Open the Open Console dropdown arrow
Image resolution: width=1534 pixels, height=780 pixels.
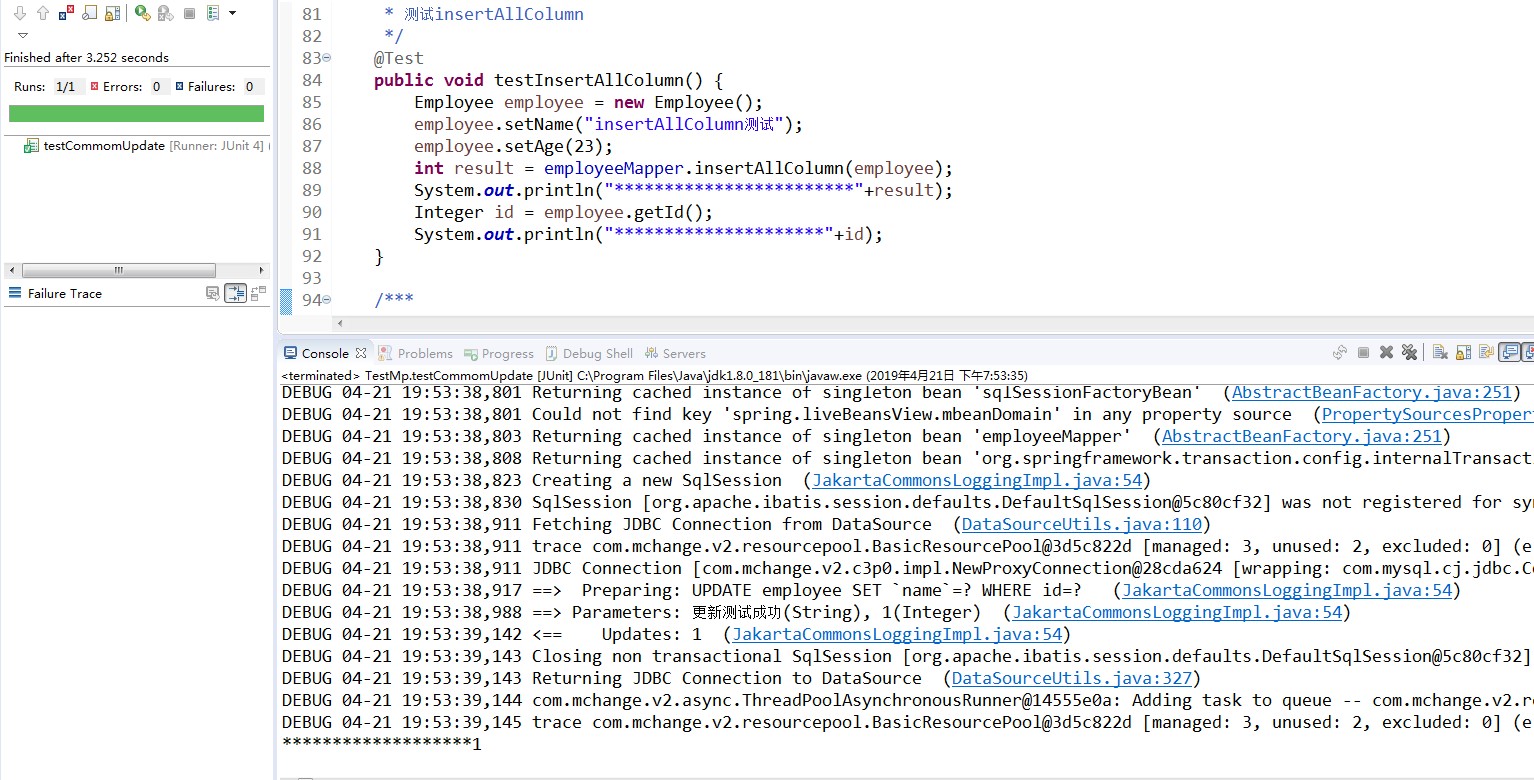click(1530, 352)
